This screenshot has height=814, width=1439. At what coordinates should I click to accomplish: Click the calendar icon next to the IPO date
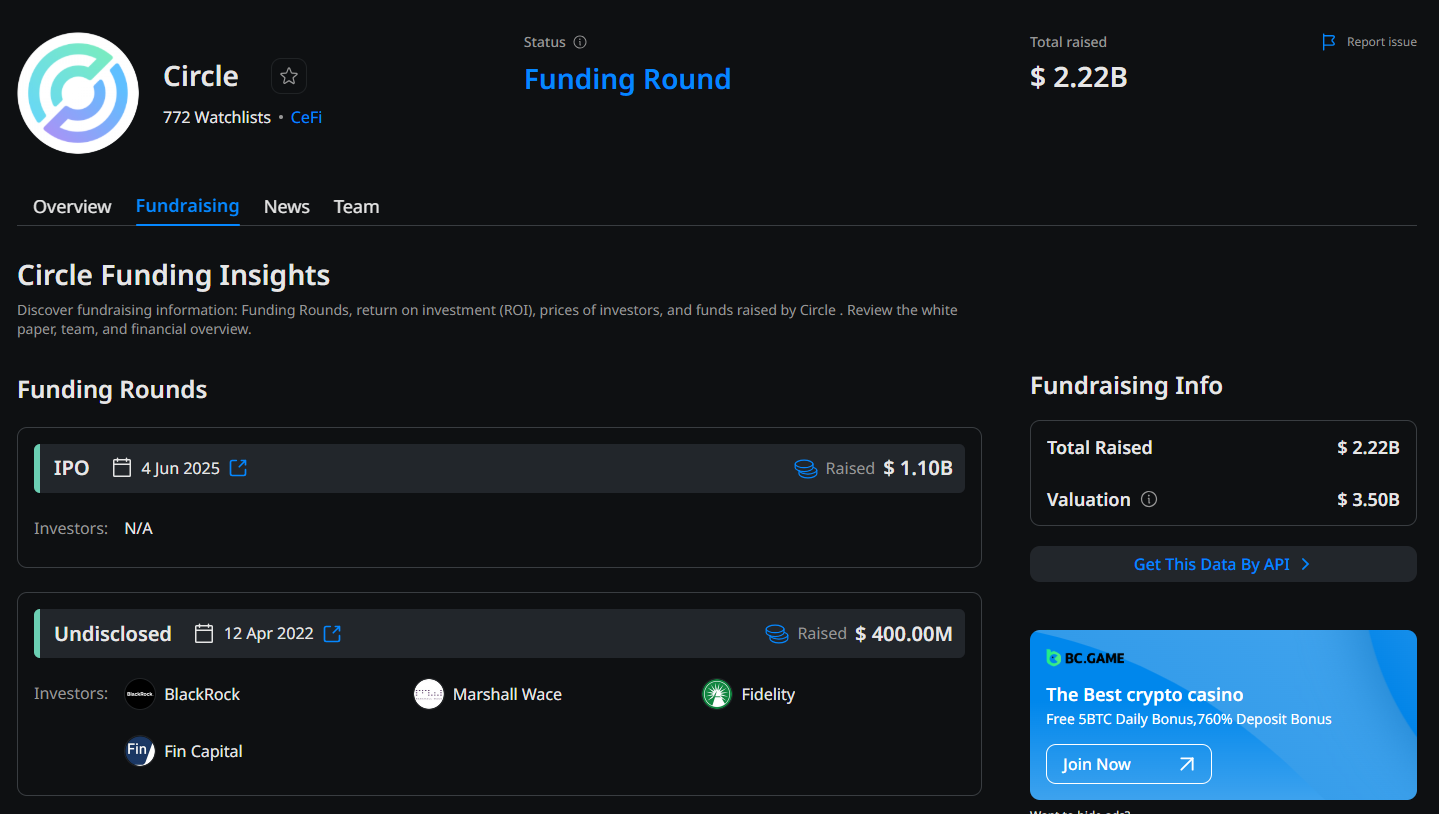121,466
